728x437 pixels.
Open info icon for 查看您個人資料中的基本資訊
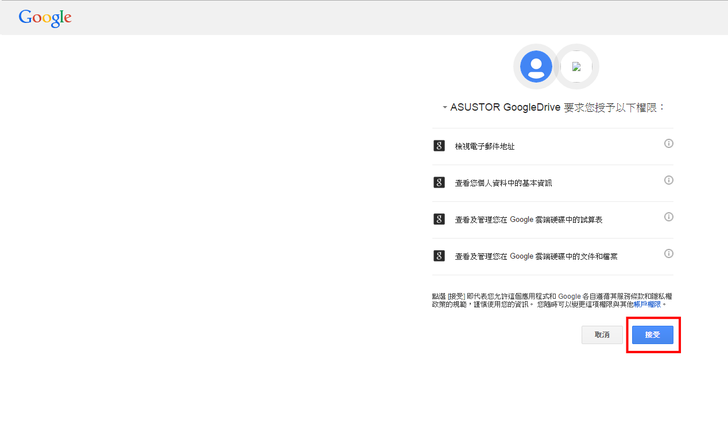[669, 180]
